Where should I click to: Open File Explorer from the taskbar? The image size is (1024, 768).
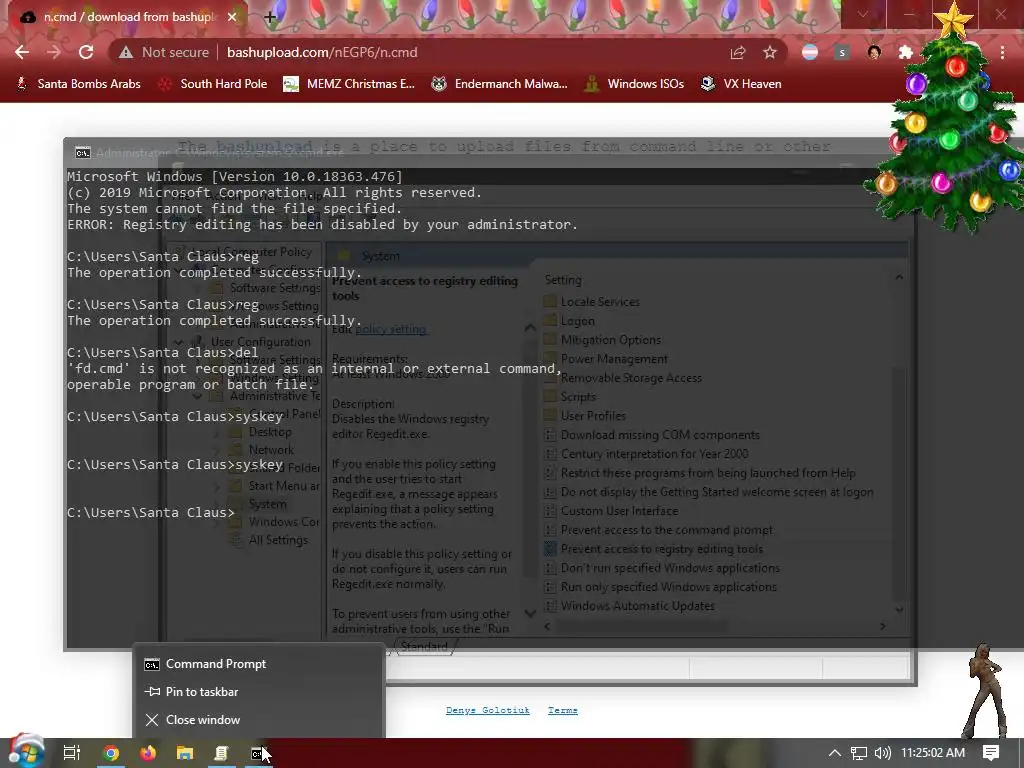coord(185,753)
